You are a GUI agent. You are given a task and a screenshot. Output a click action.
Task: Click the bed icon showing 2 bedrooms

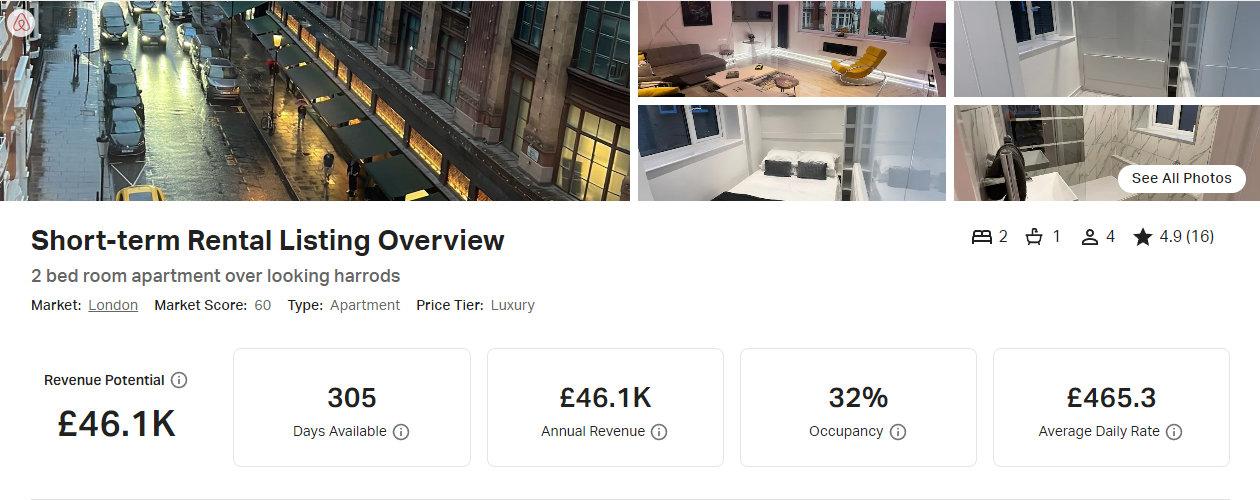[x=982, y=237]
